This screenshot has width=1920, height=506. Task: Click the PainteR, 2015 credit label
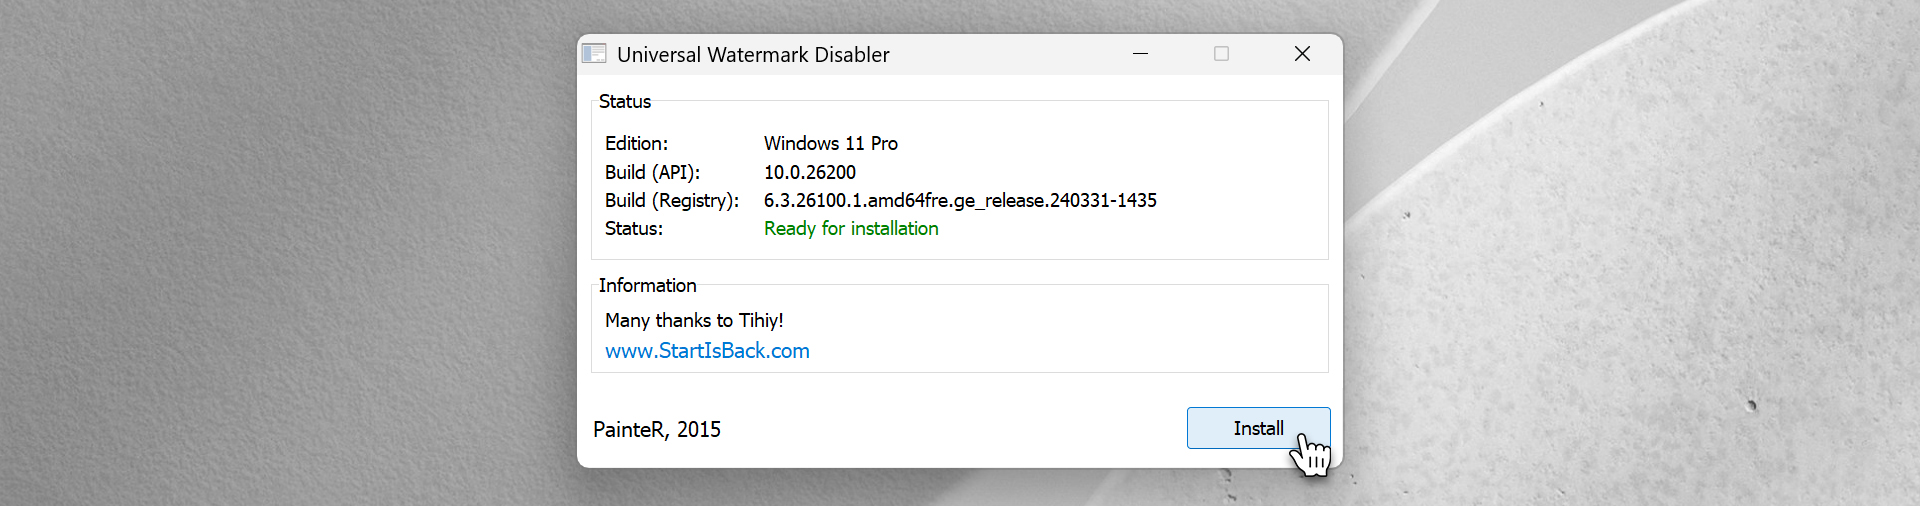click(x=656, y=430)
